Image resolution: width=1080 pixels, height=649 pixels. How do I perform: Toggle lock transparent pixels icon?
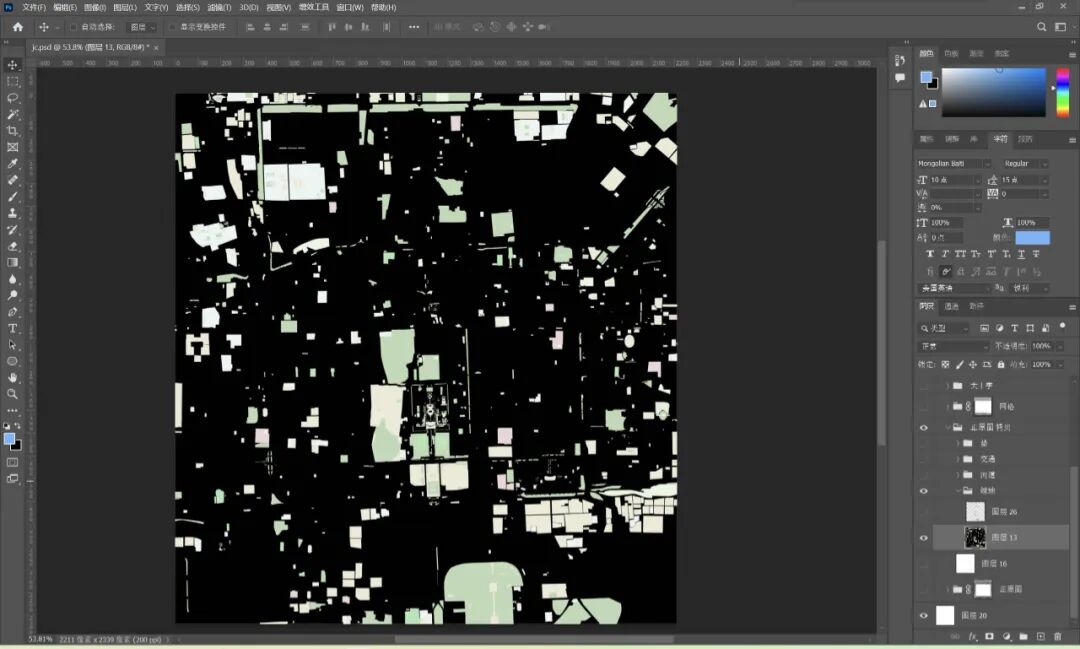945,364
